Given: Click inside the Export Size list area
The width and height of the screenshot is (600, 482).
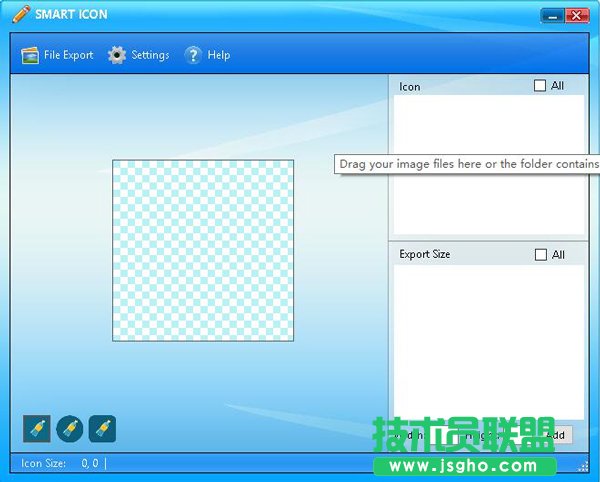Looking at the screenshot, I should point(488,330).
